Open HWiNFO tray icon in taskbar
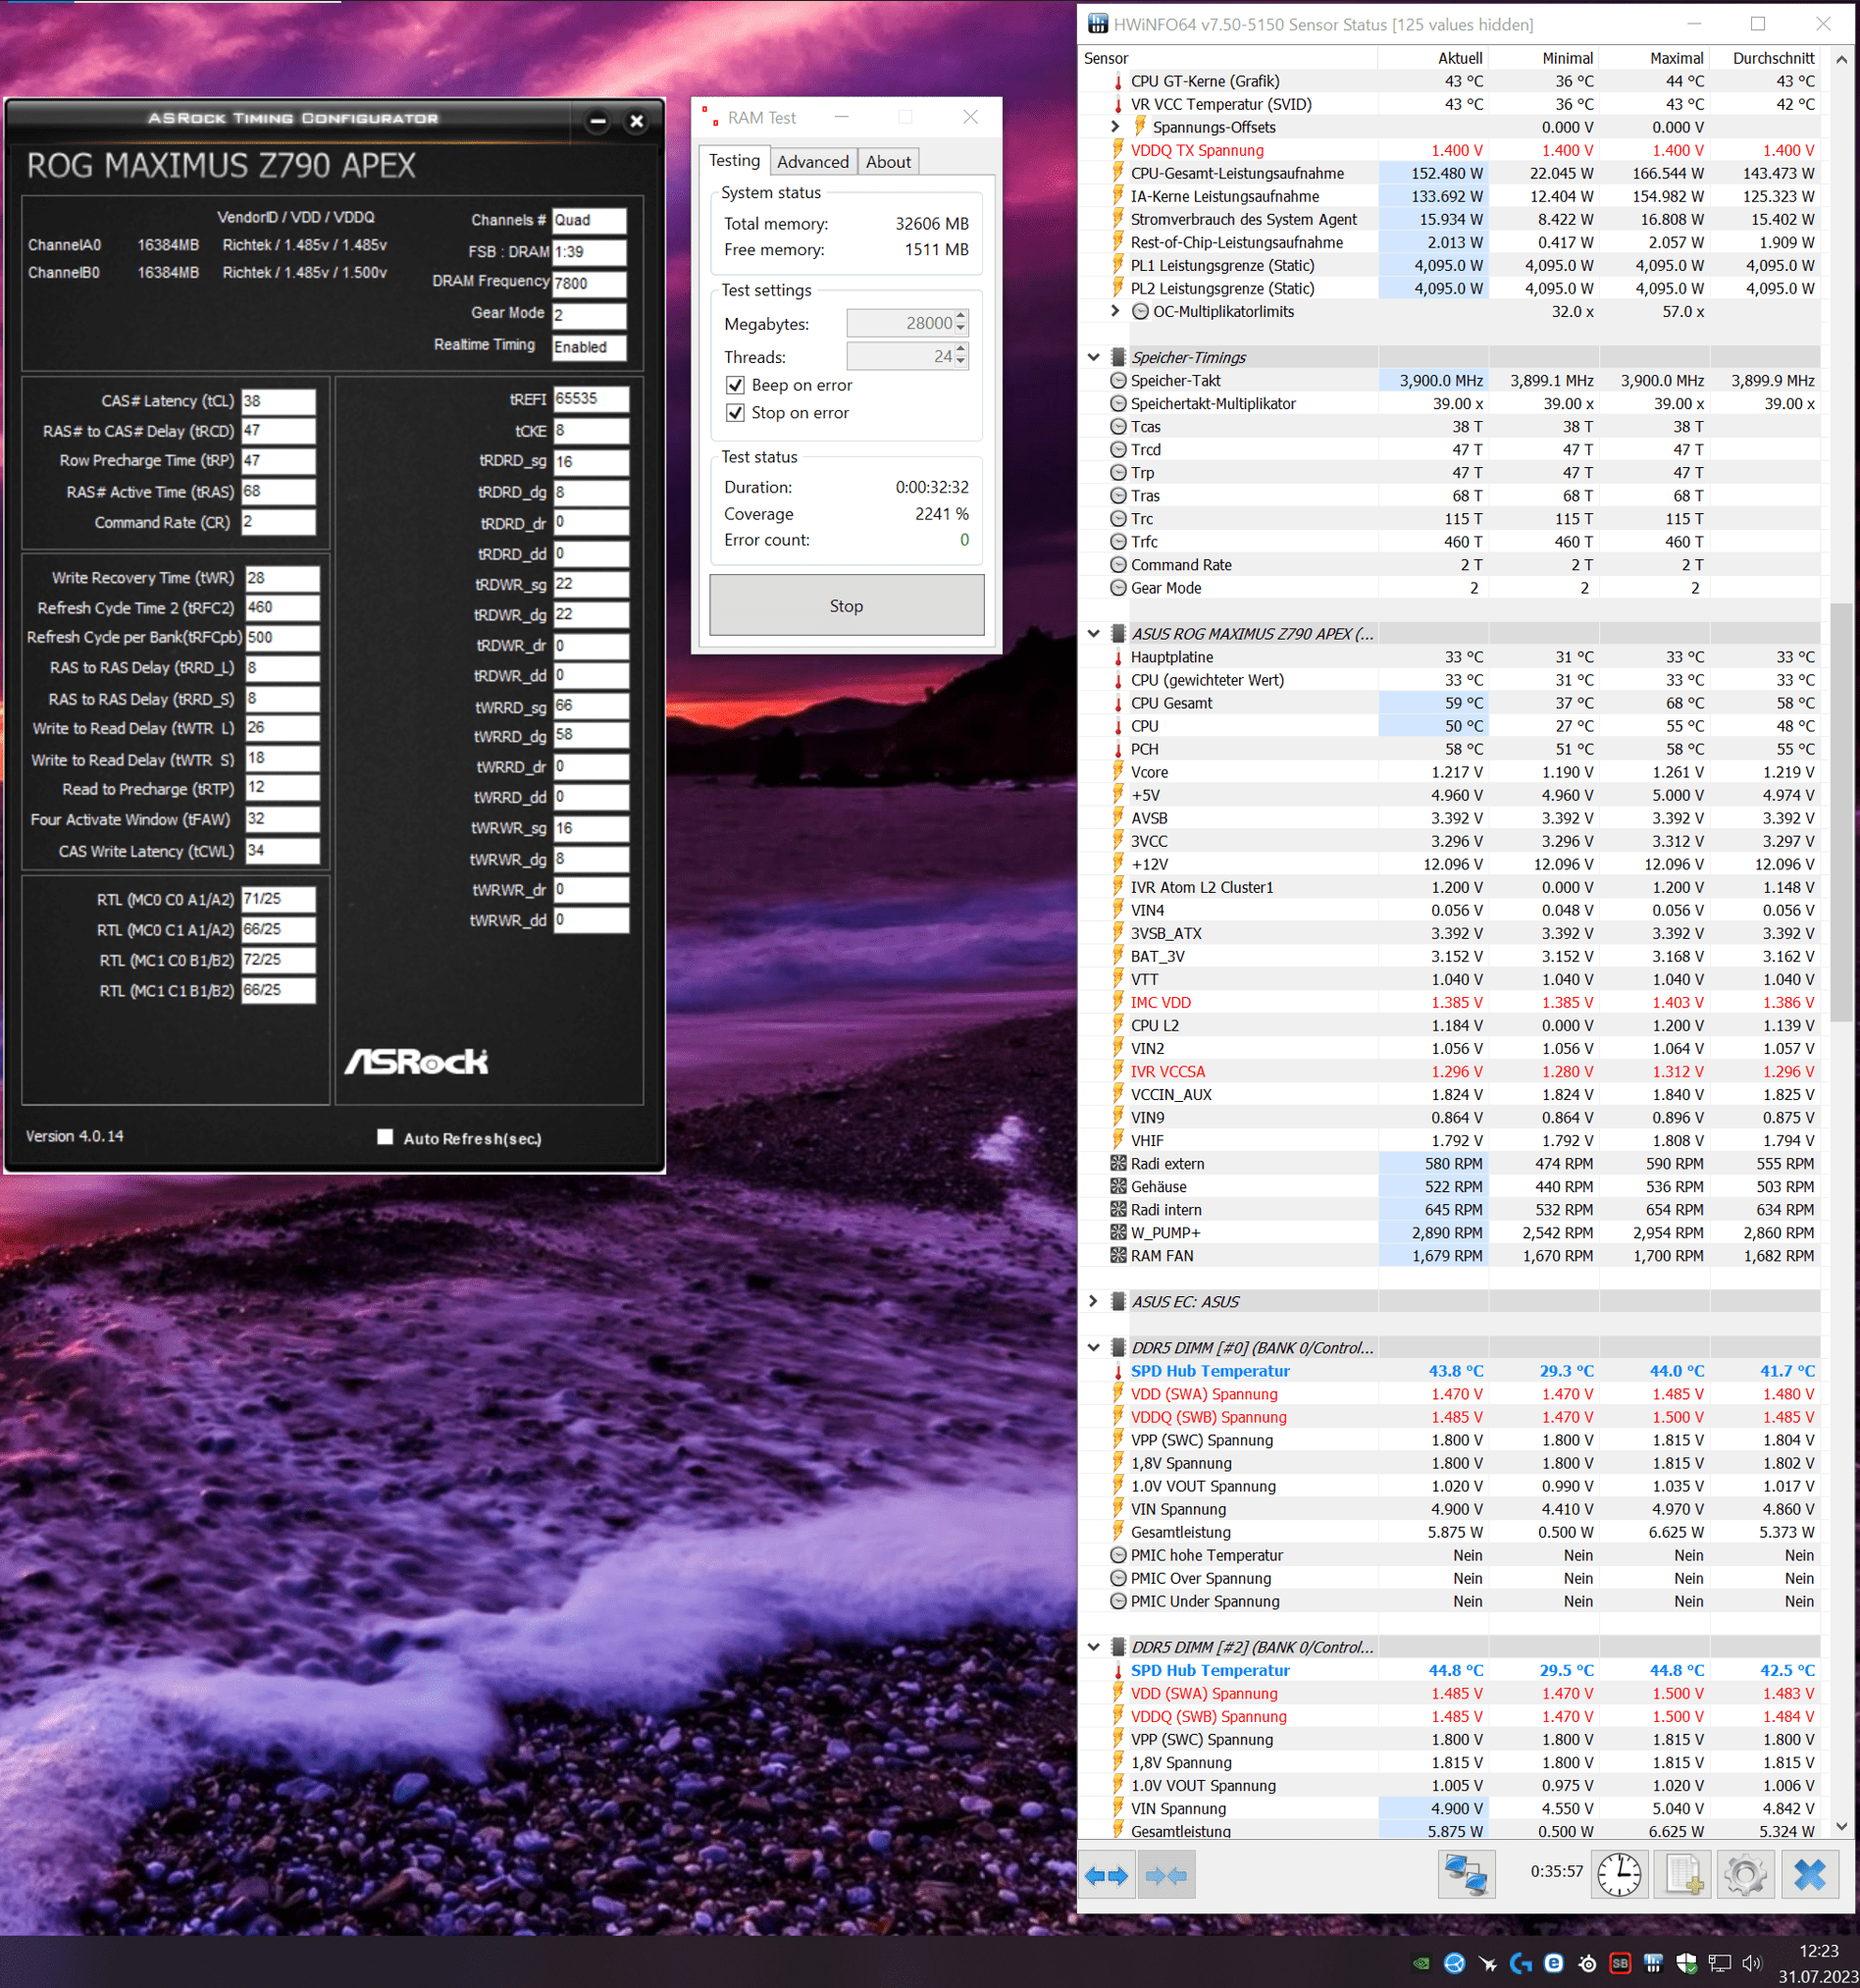 [1653, 1963]
